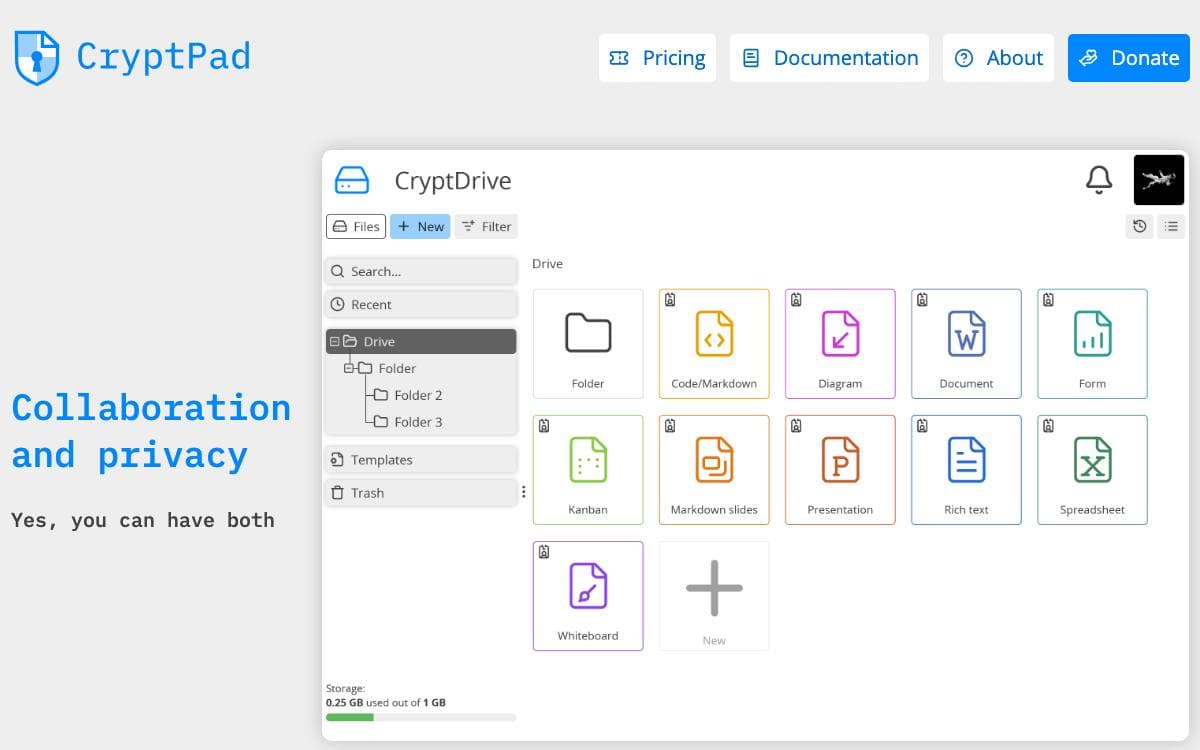
Task: Click lock badge on Diagram tile
Action: pos(796,300)
